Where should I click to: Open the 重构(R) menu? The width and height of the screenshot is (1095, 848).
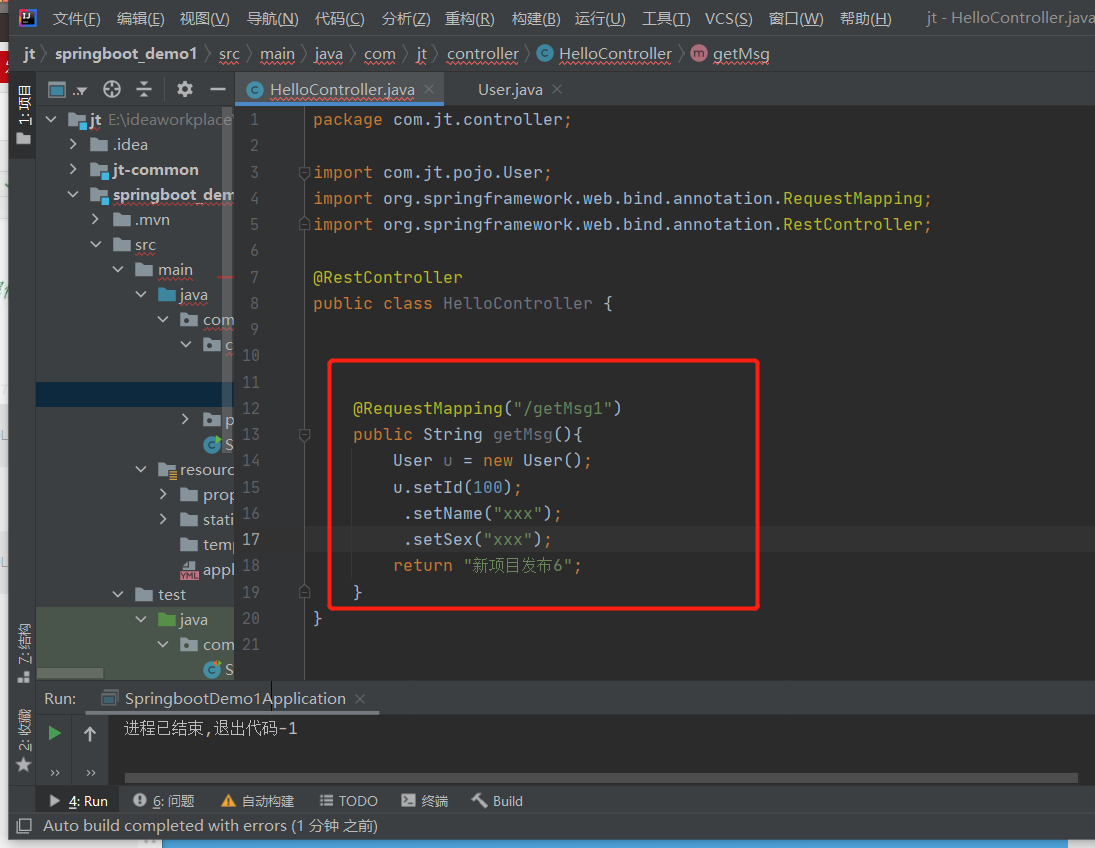coord(469,19)
